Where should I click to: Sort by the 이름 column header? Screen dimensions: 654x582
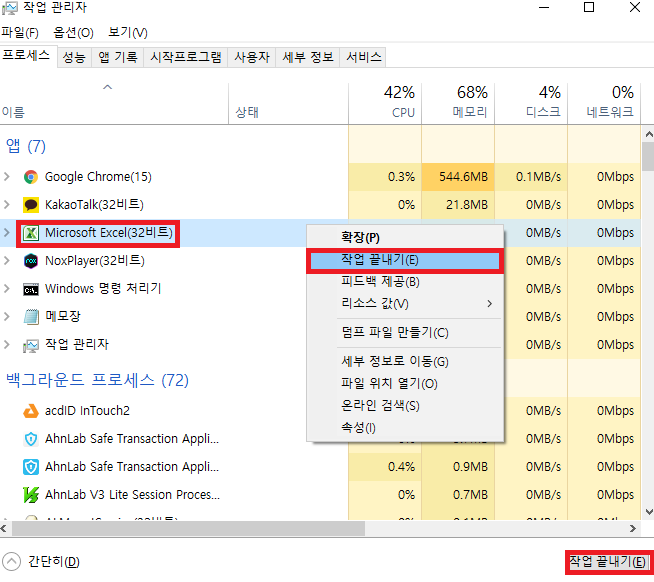[x=114, y=103]
